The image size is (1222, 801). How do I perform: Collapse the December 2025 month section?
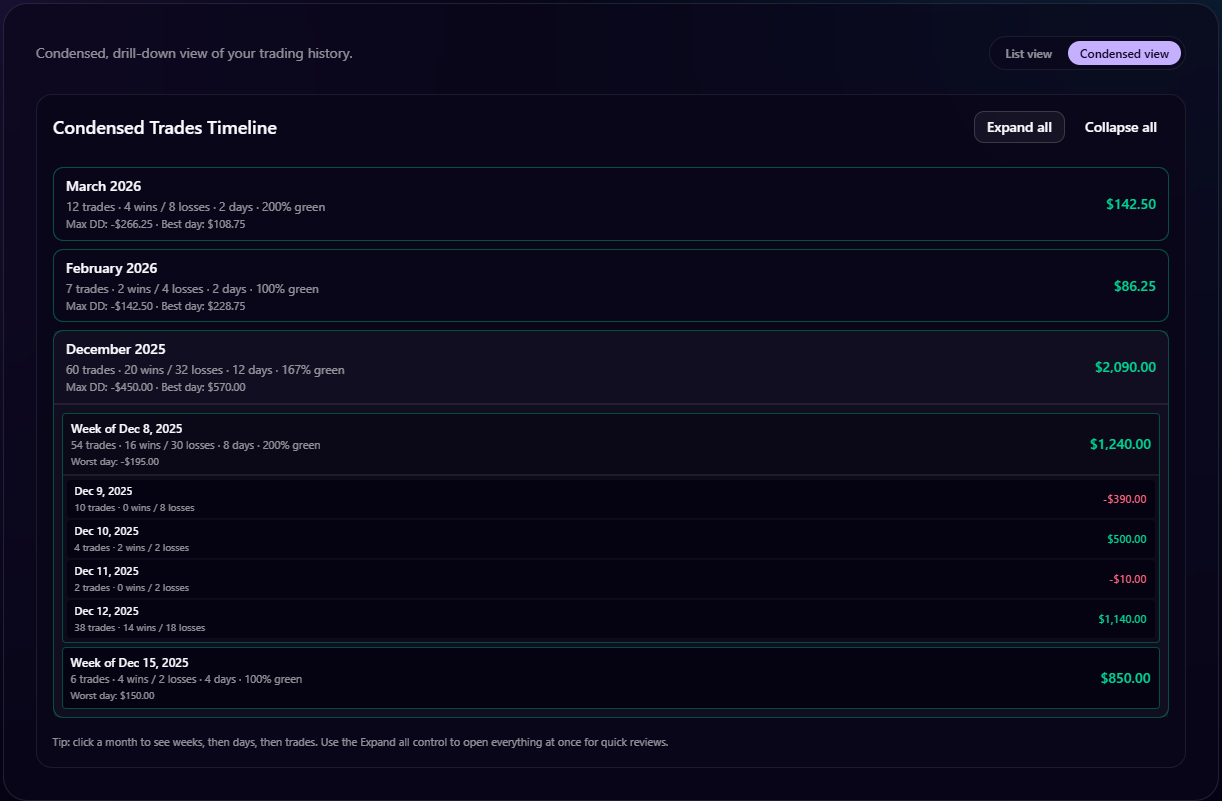click(x=400, y=367)
